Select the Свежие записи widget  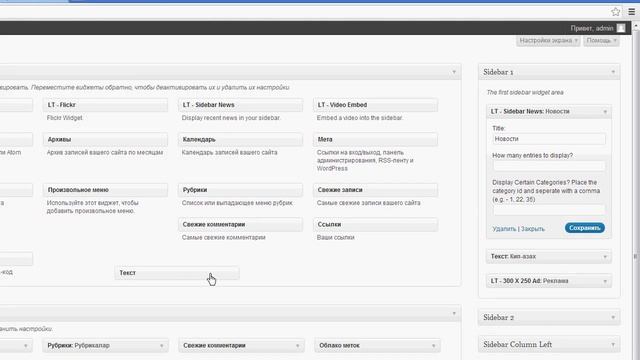coord(376,190)
